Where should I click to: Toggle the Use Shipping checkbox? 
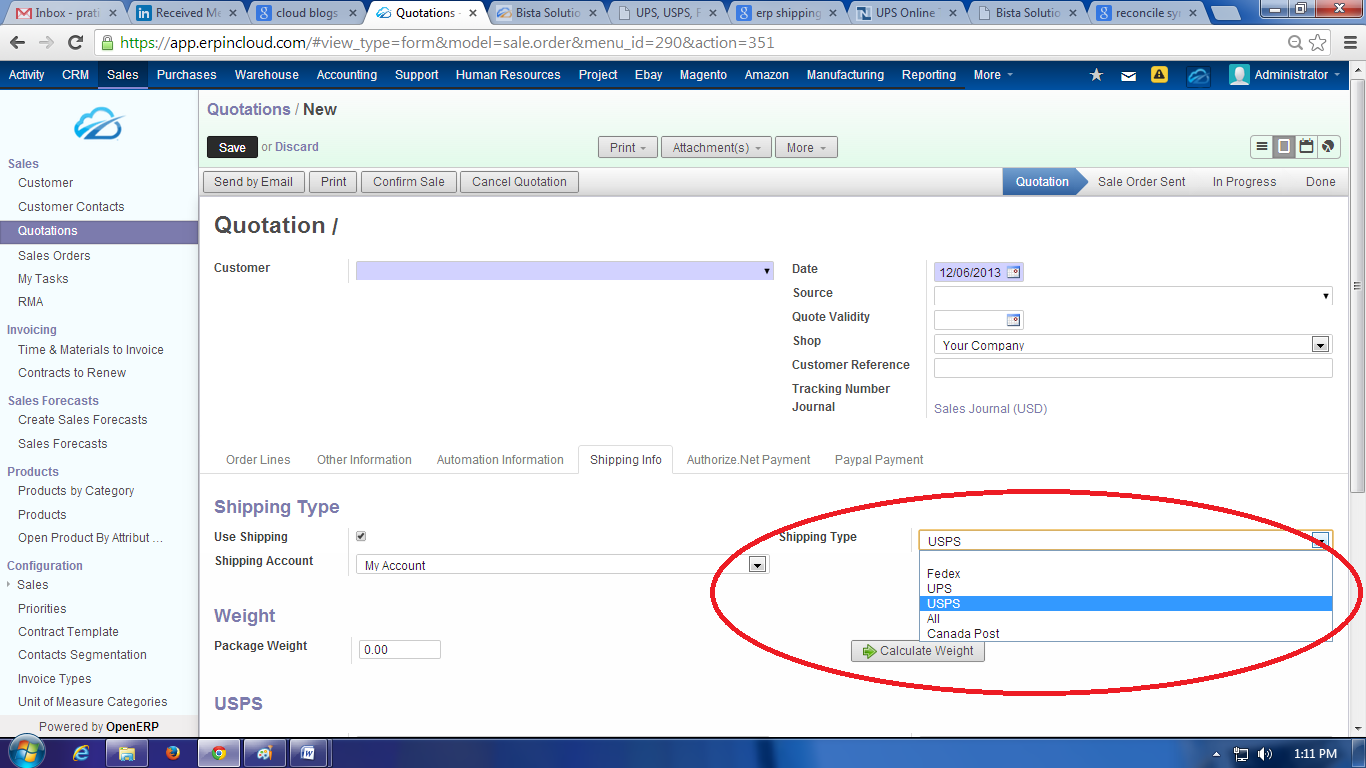point(361,536)
